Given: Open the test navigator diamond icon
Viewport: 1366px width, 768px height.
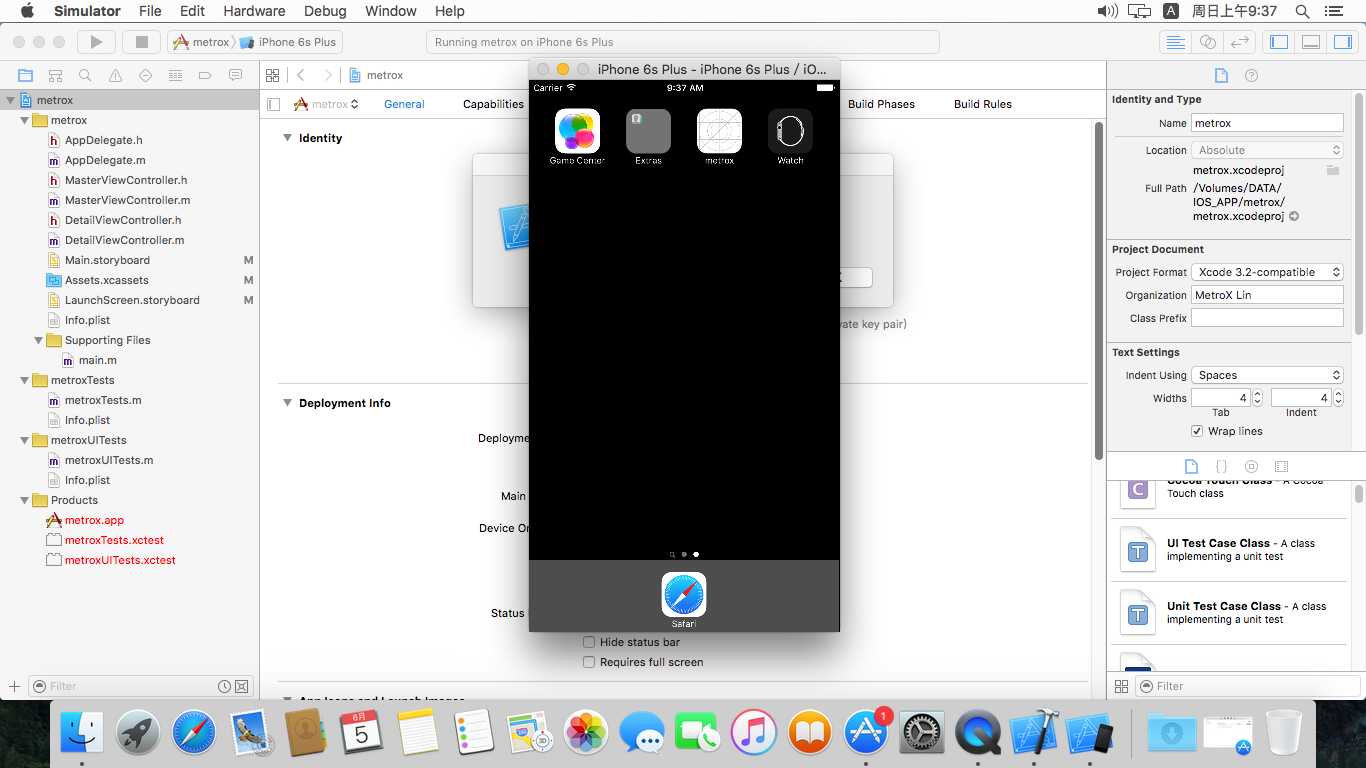Looking at the screenshot, I should pos(145,75).
